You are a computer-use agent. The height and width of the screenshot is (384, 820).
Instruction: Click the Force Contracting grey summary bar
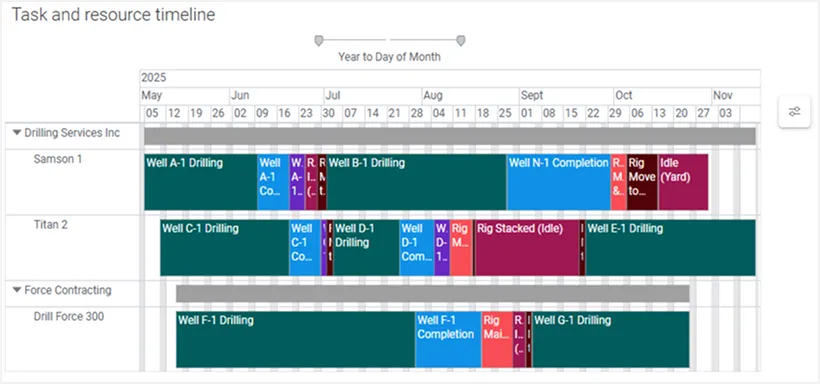432,293
